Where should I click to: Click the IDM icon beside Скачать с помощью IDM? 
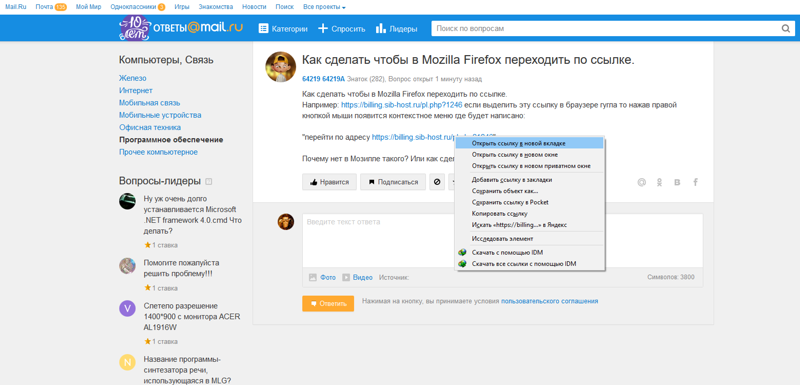(463, 252)
